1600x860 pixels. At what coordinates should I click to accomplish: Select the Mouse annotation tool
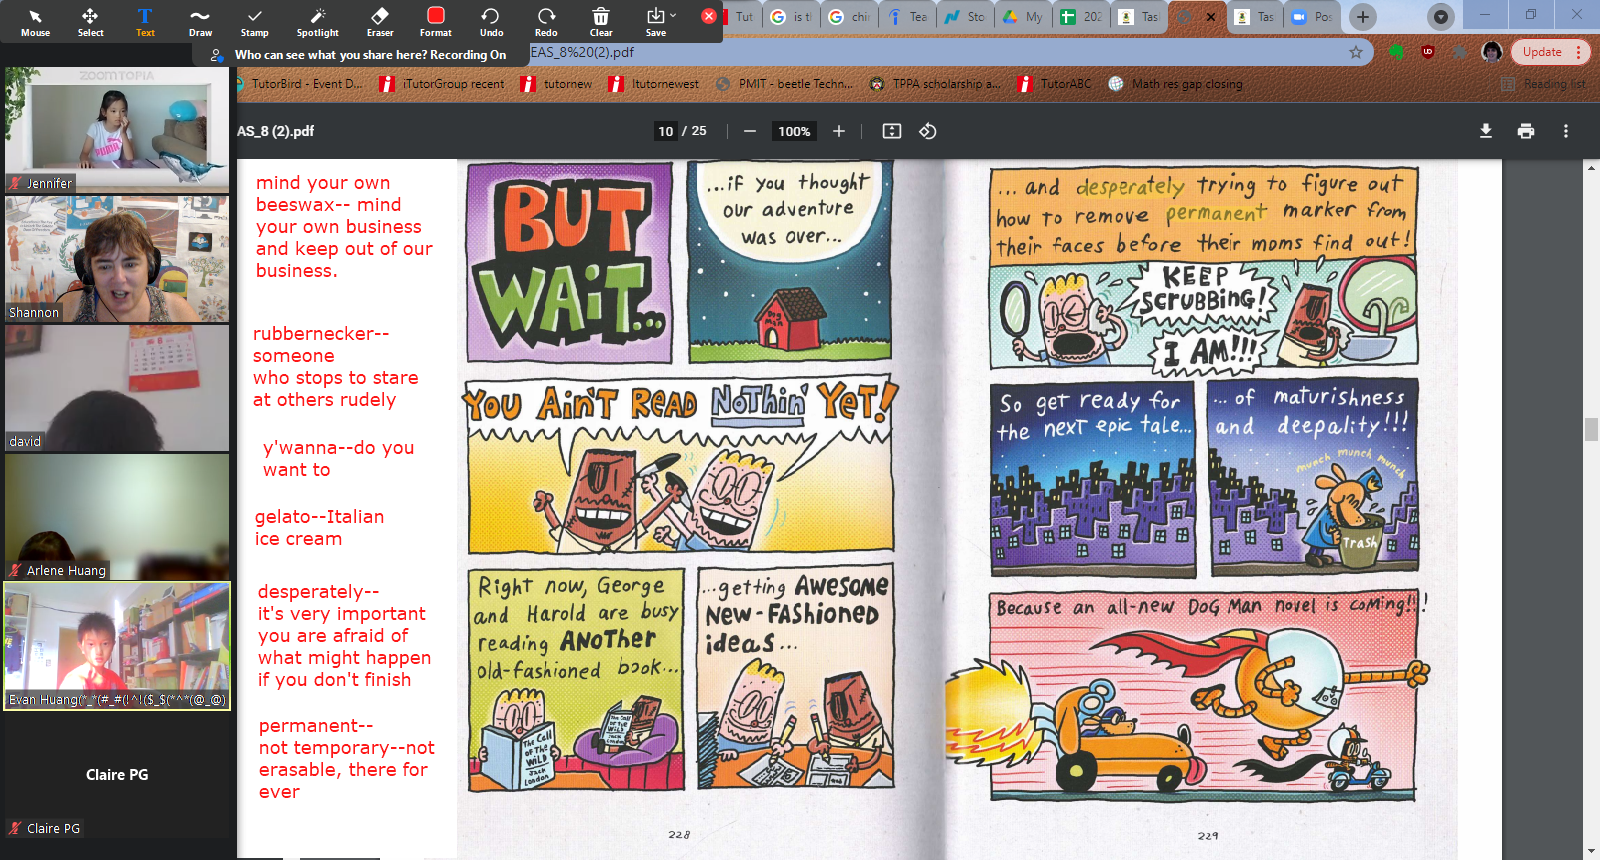(x=35, y=22)
